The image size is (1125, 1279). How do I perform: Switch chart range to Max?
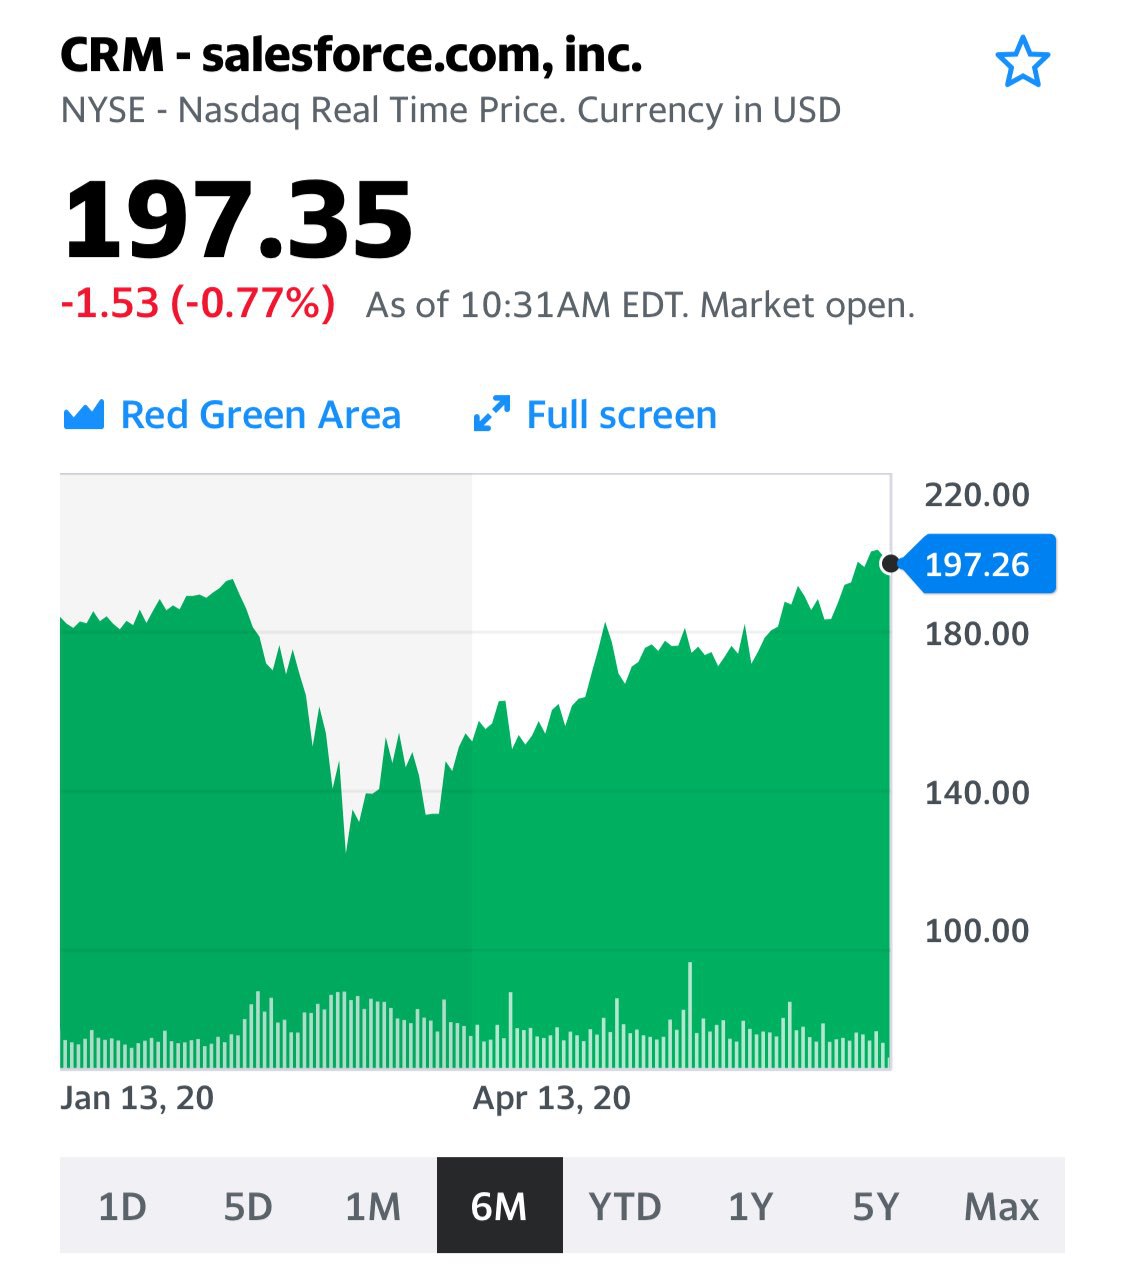1002,1206
